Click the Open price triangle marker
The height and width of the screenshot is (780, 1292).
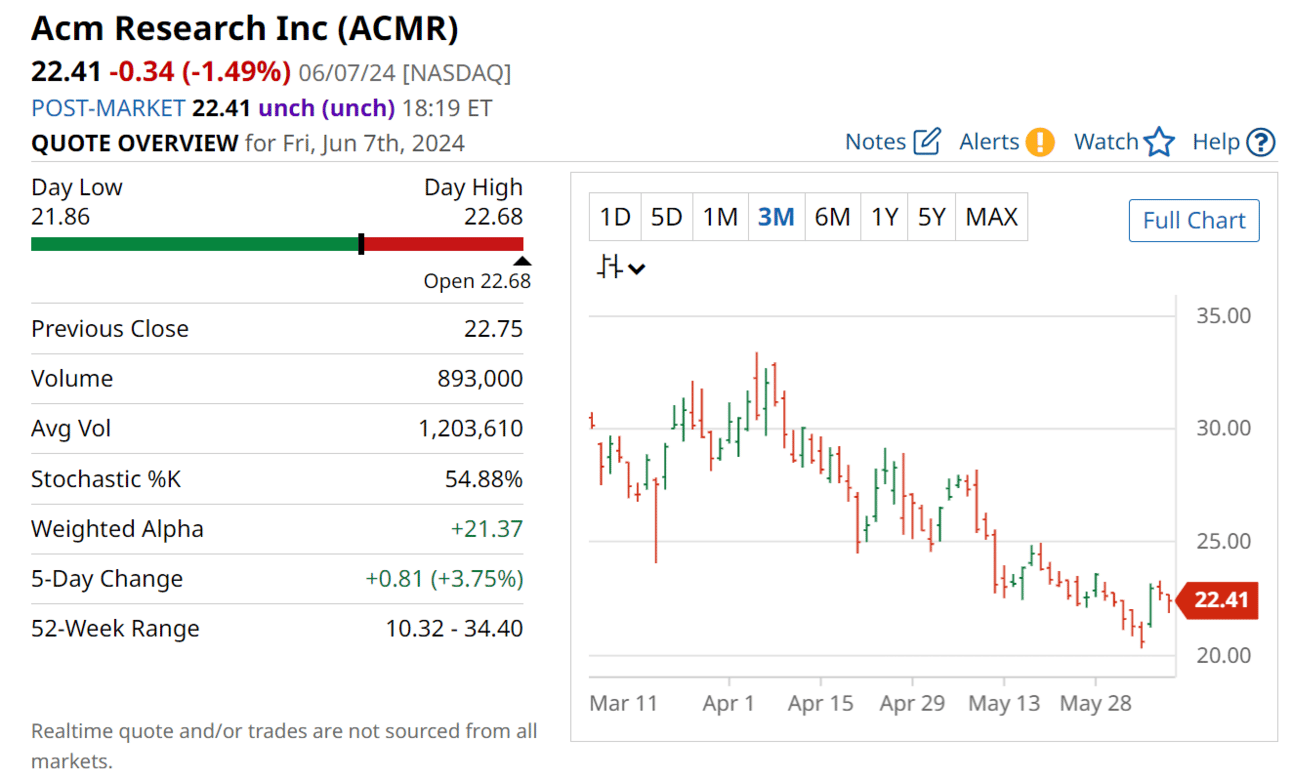[523, 262]
